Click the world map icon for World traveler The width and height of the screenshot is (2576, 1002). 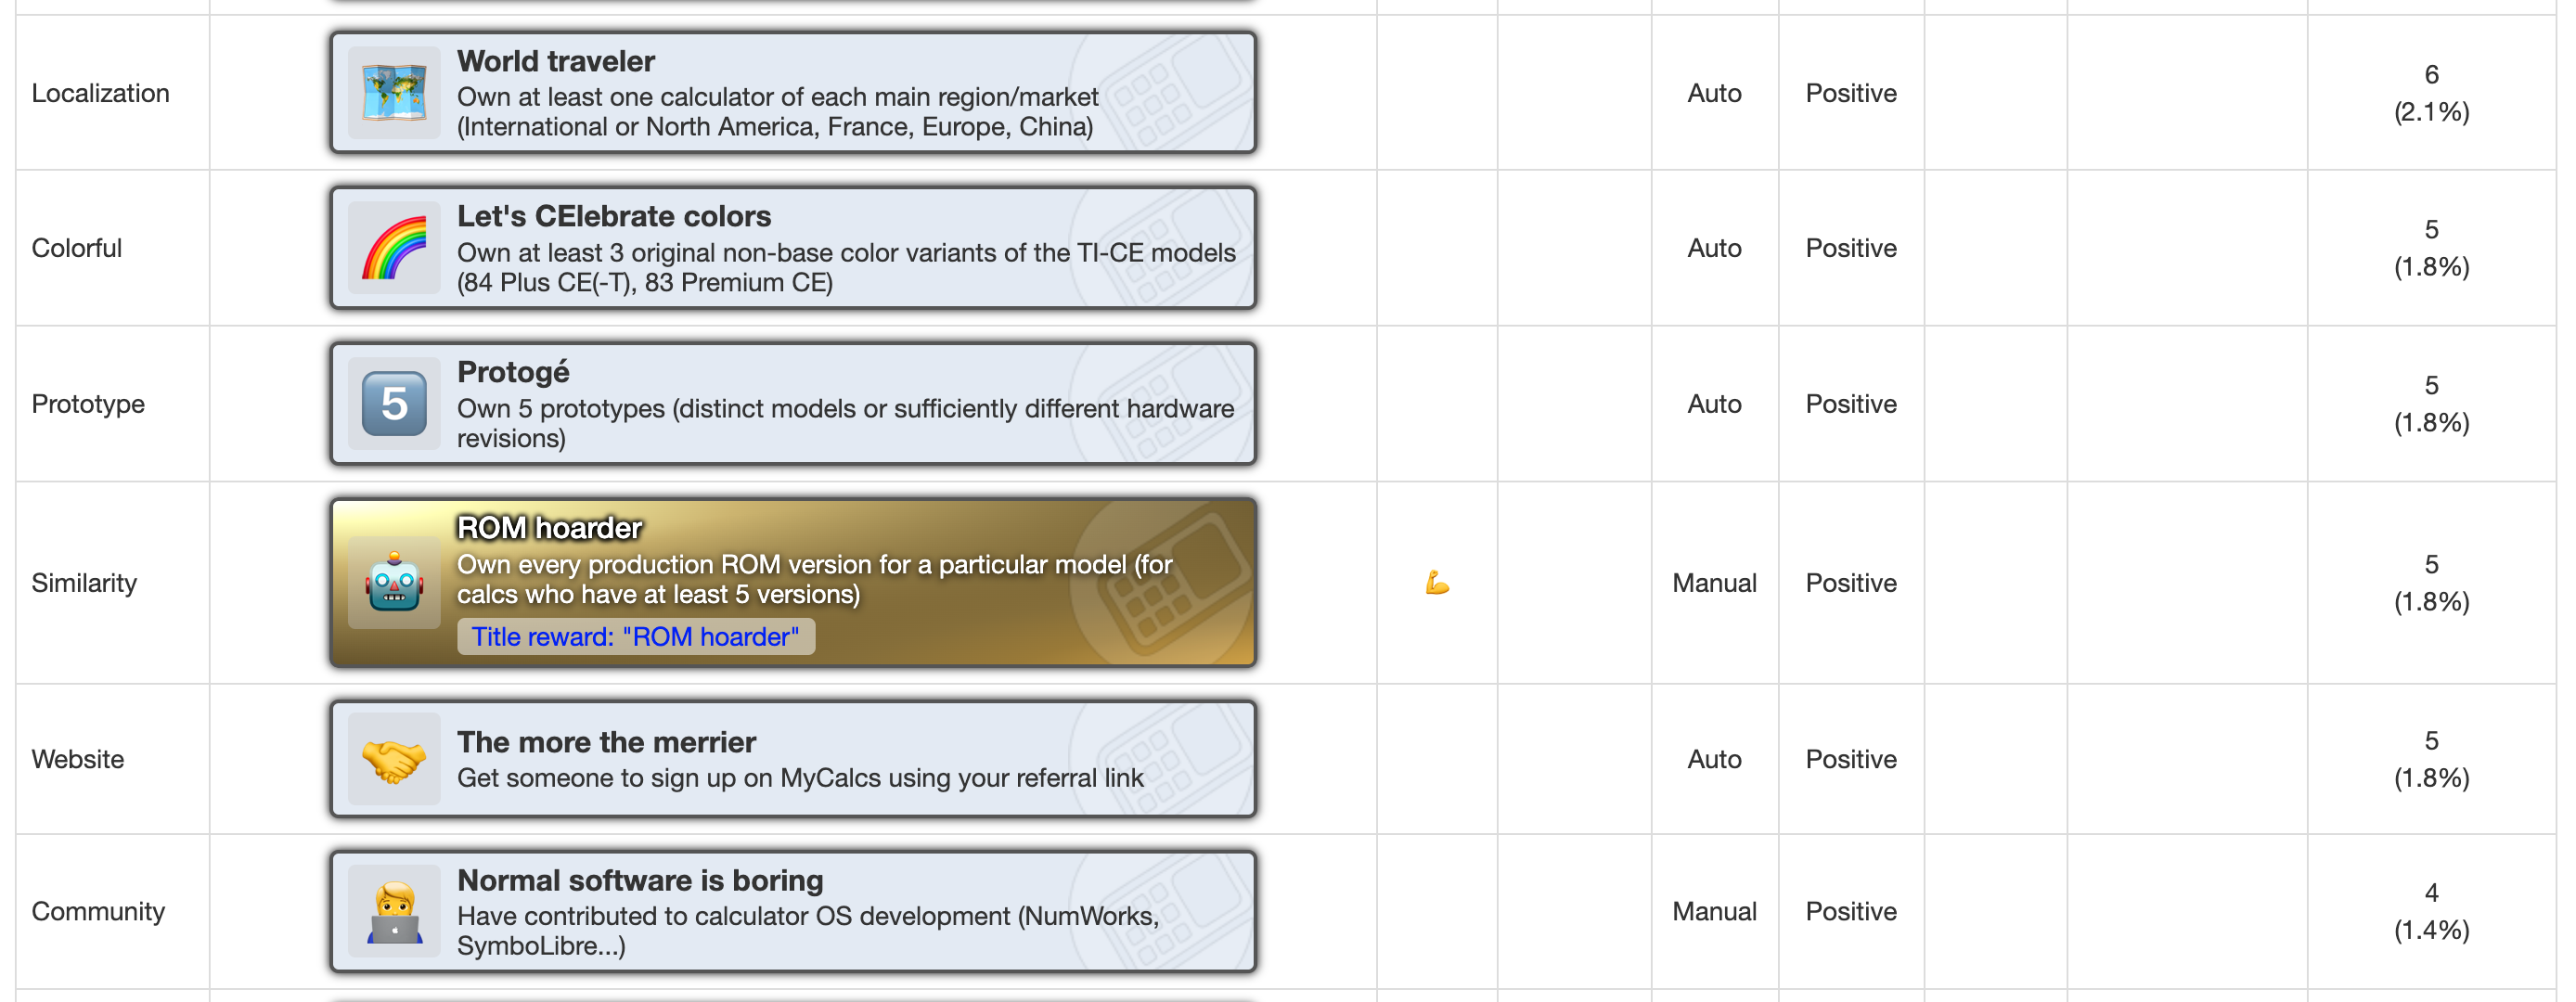(394, 93)
